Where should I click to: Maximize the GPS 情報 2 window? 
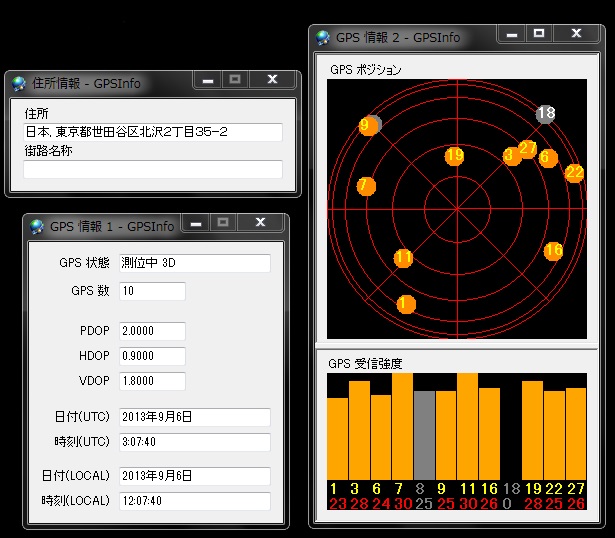point(539,33)
